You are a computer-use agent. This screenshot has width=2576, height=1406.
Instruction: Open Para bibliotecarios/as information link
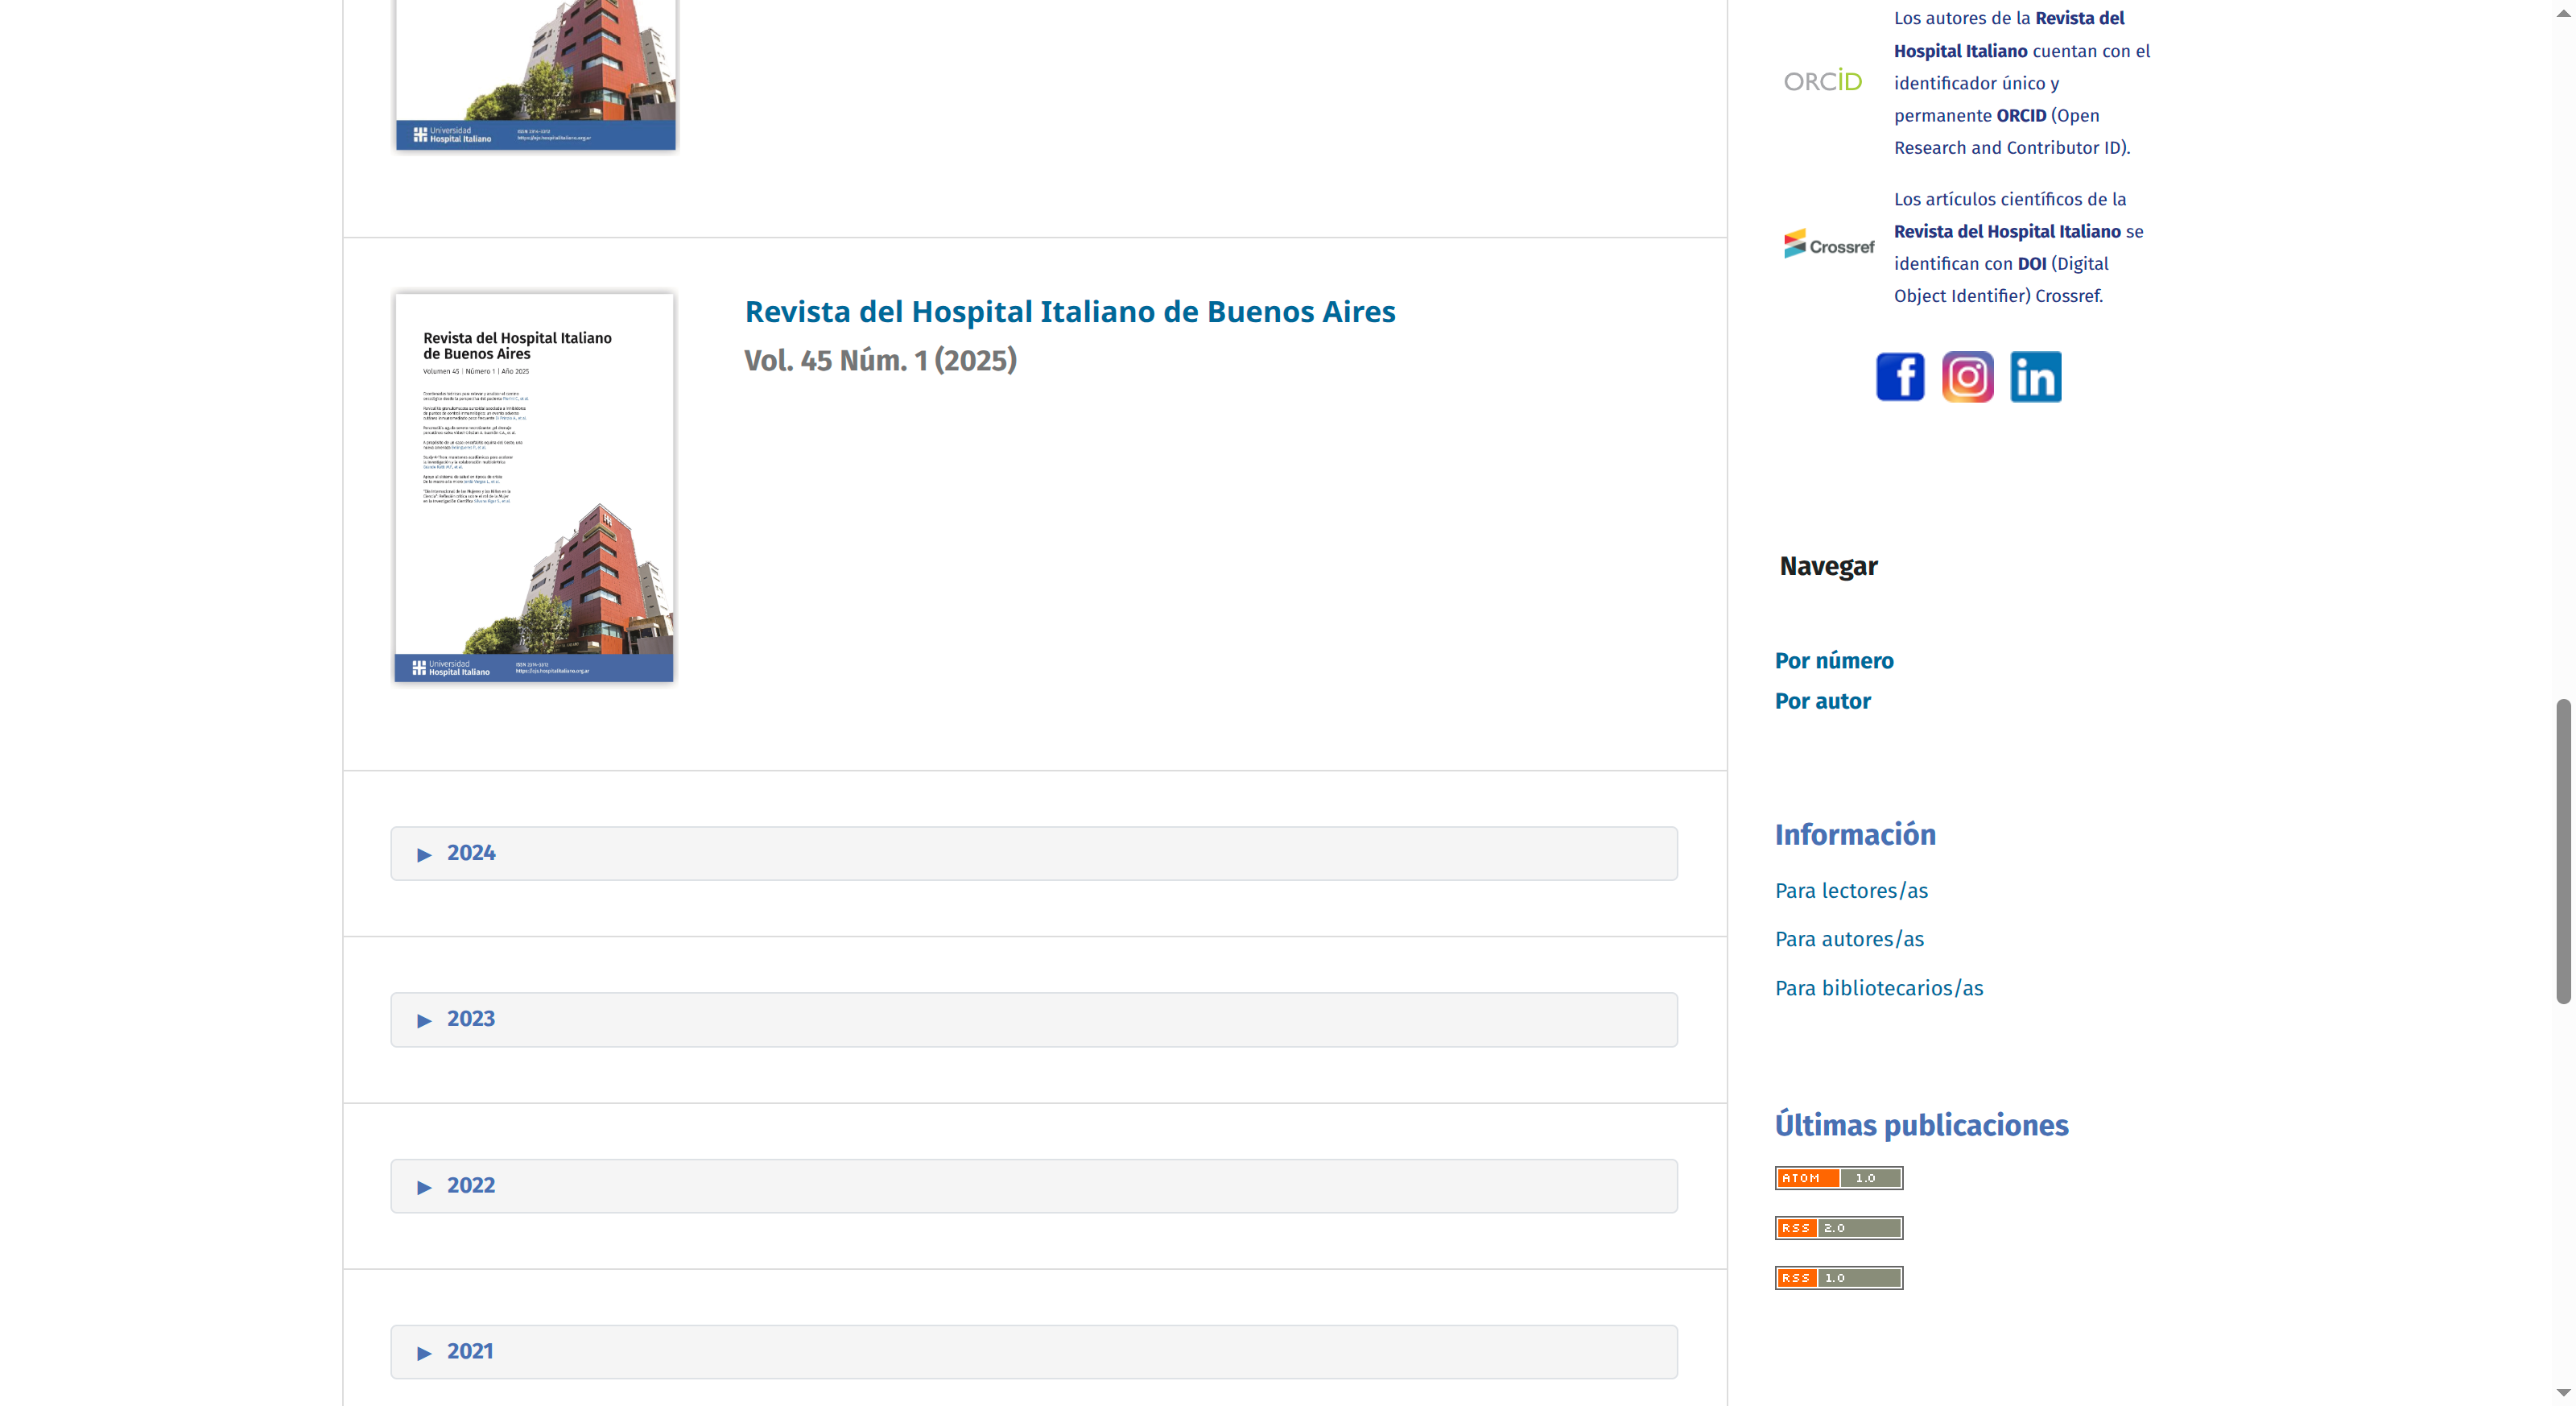pos(1879,988)
